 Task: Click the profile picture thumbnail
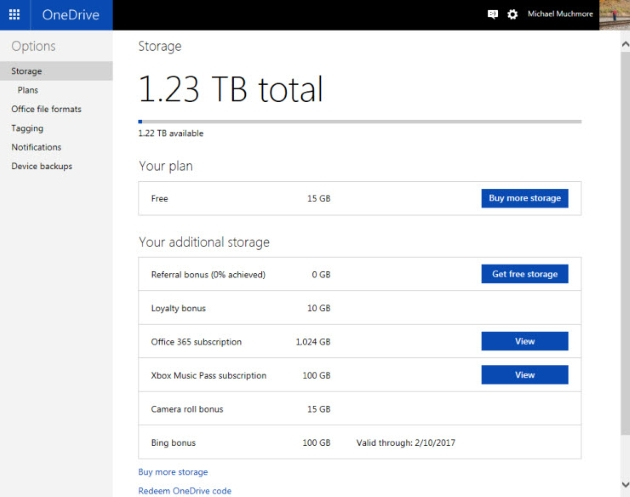[615, 14]
